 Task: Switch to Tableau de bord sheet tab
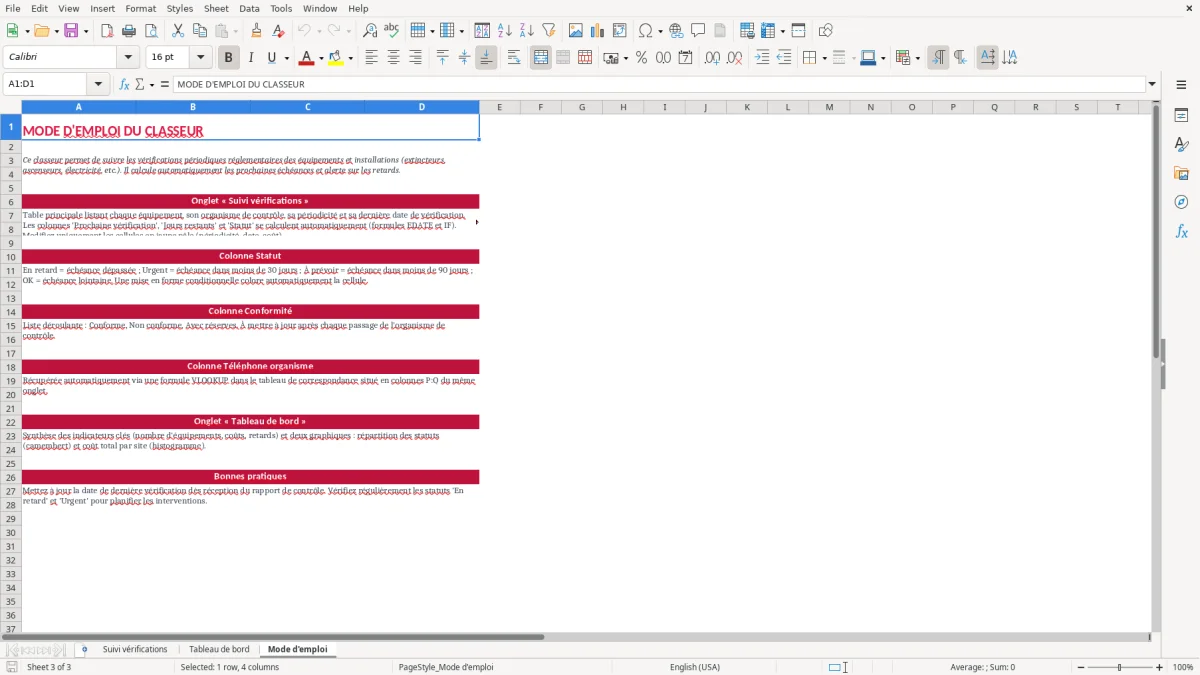click(219, 649)
